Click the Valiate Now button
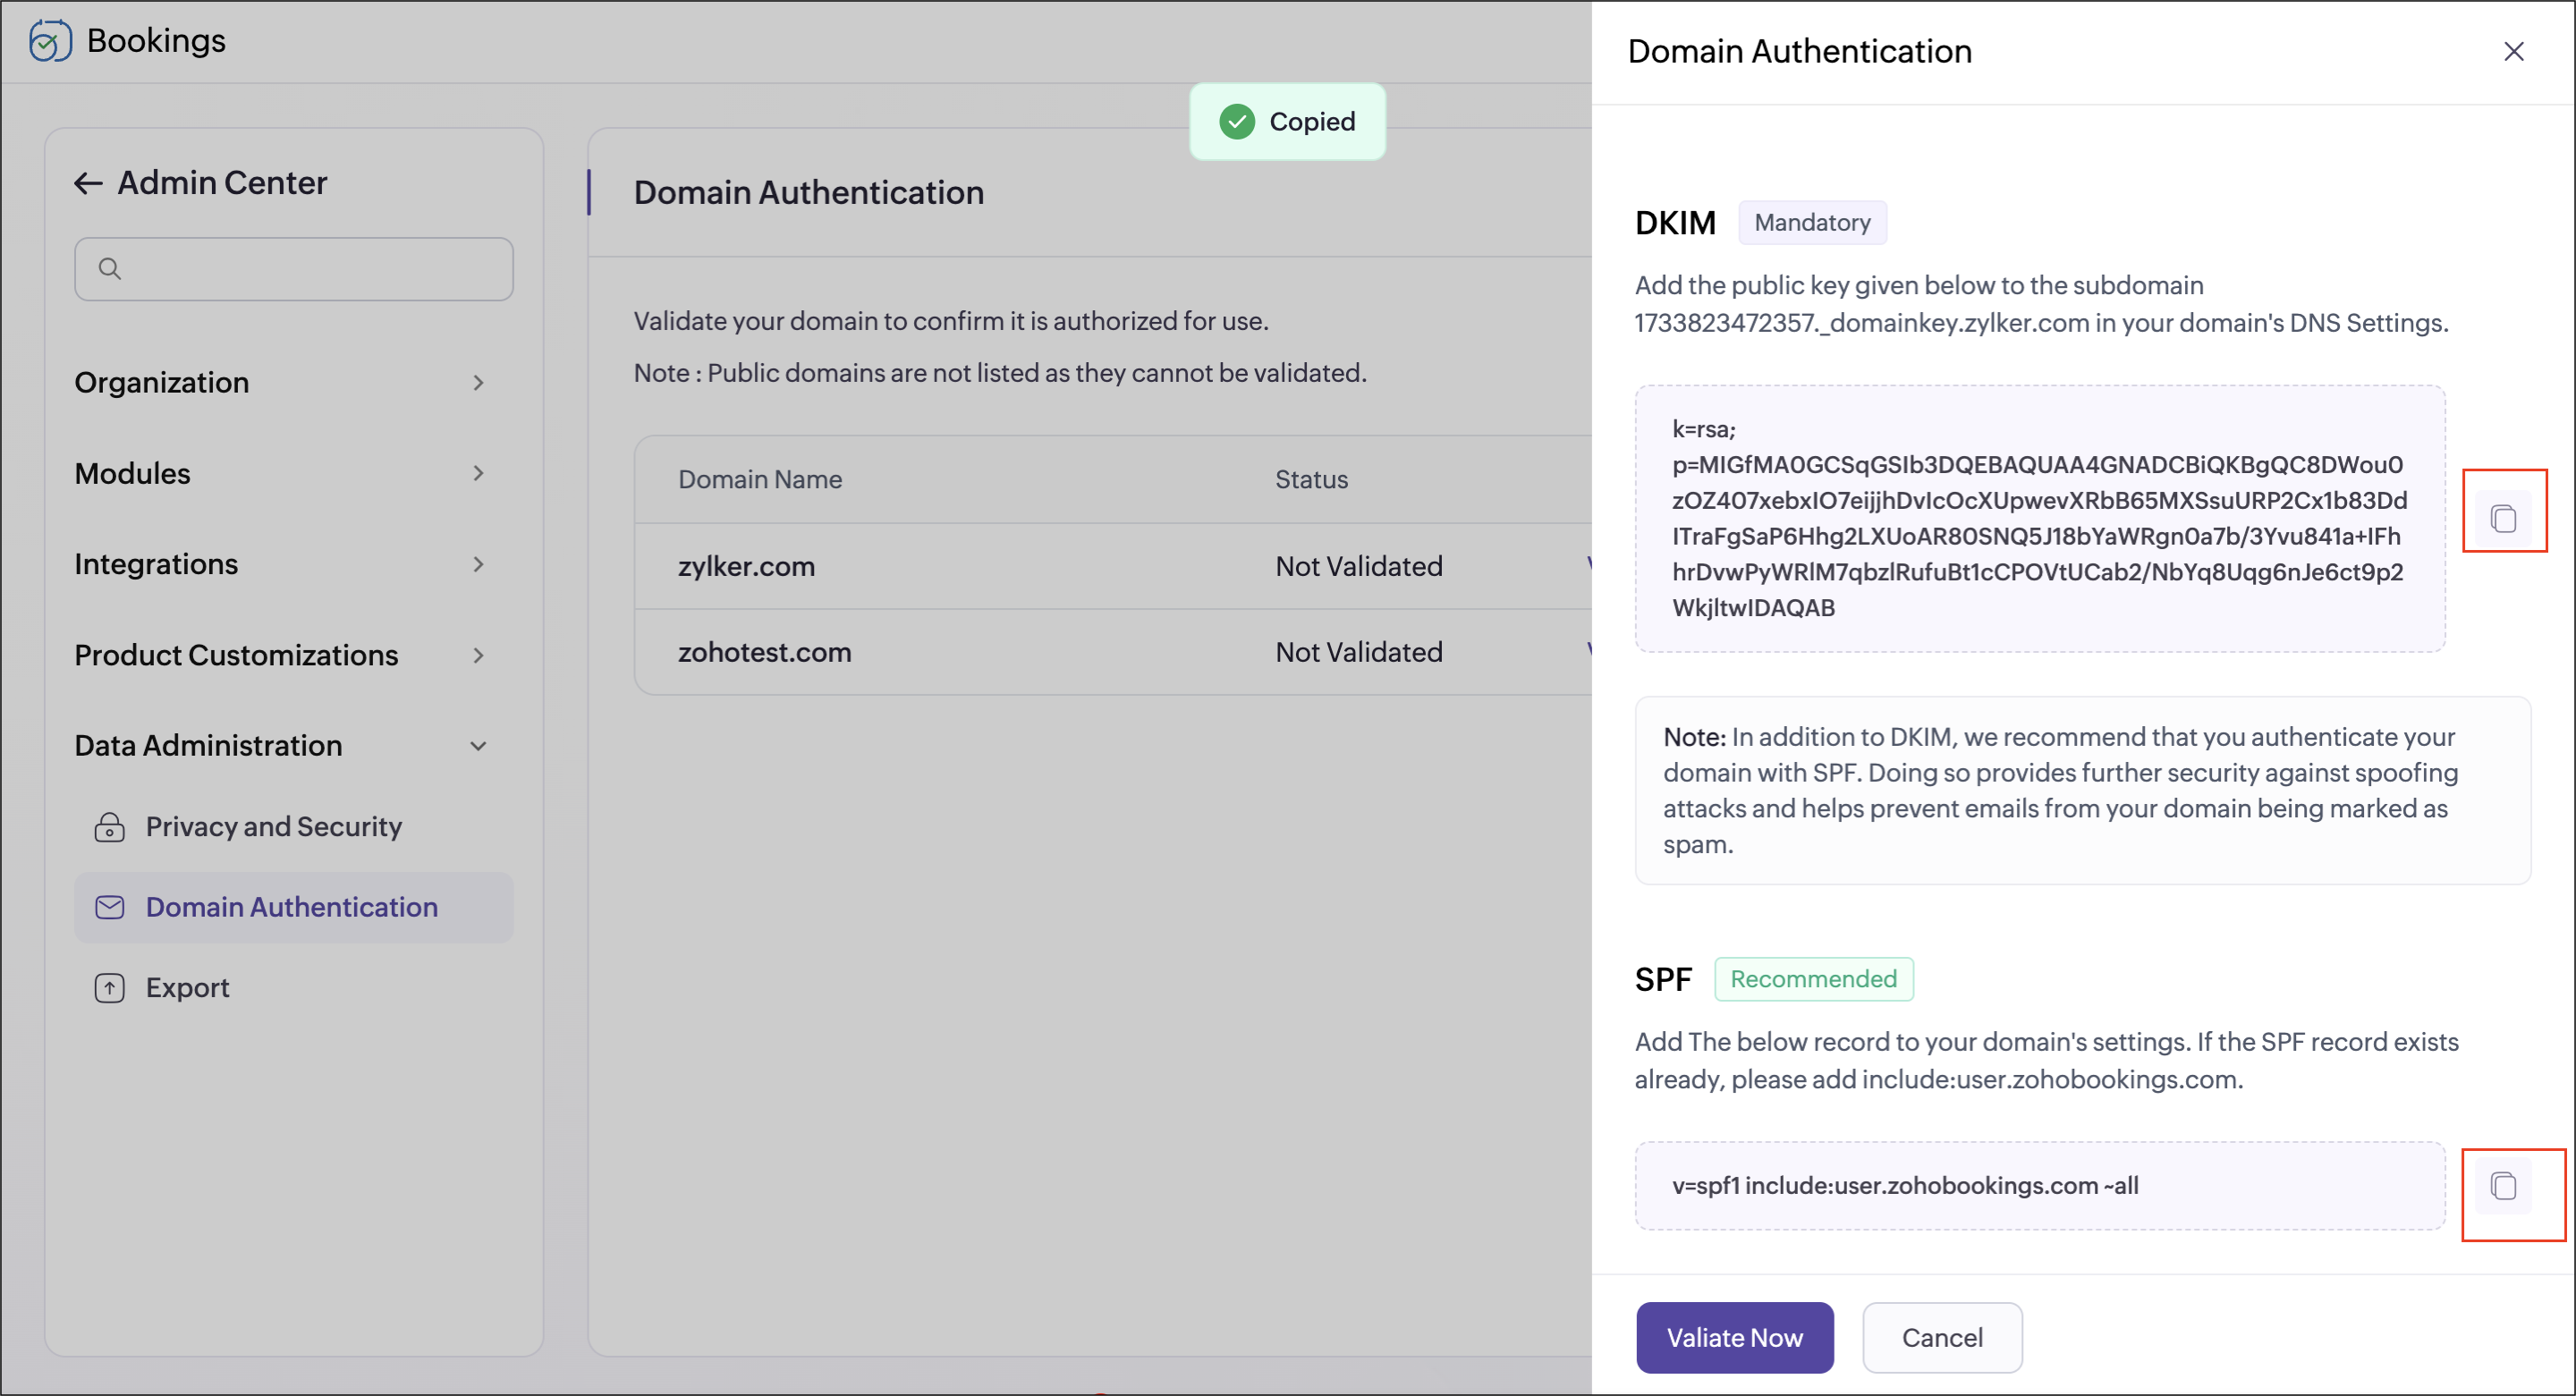 point(1735,1338)
